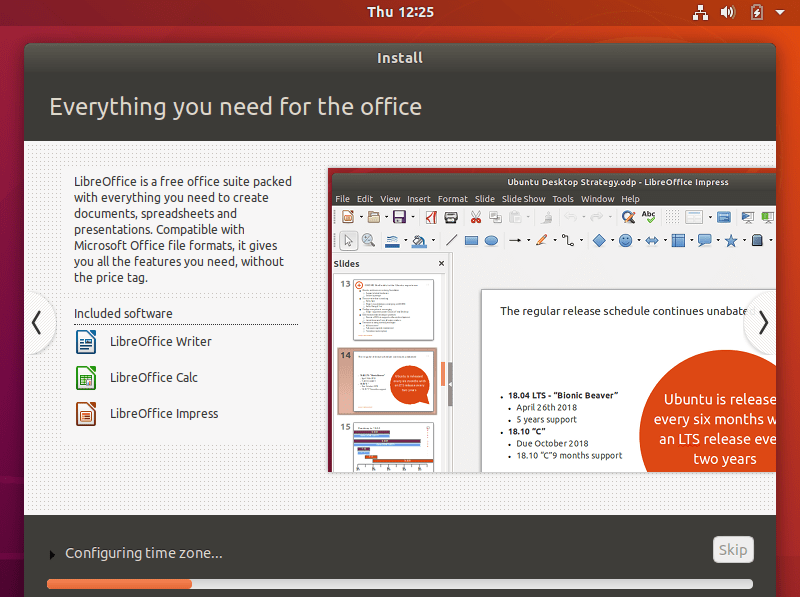
Task: Open the Format menu in Impress
Action: point(453,198)
